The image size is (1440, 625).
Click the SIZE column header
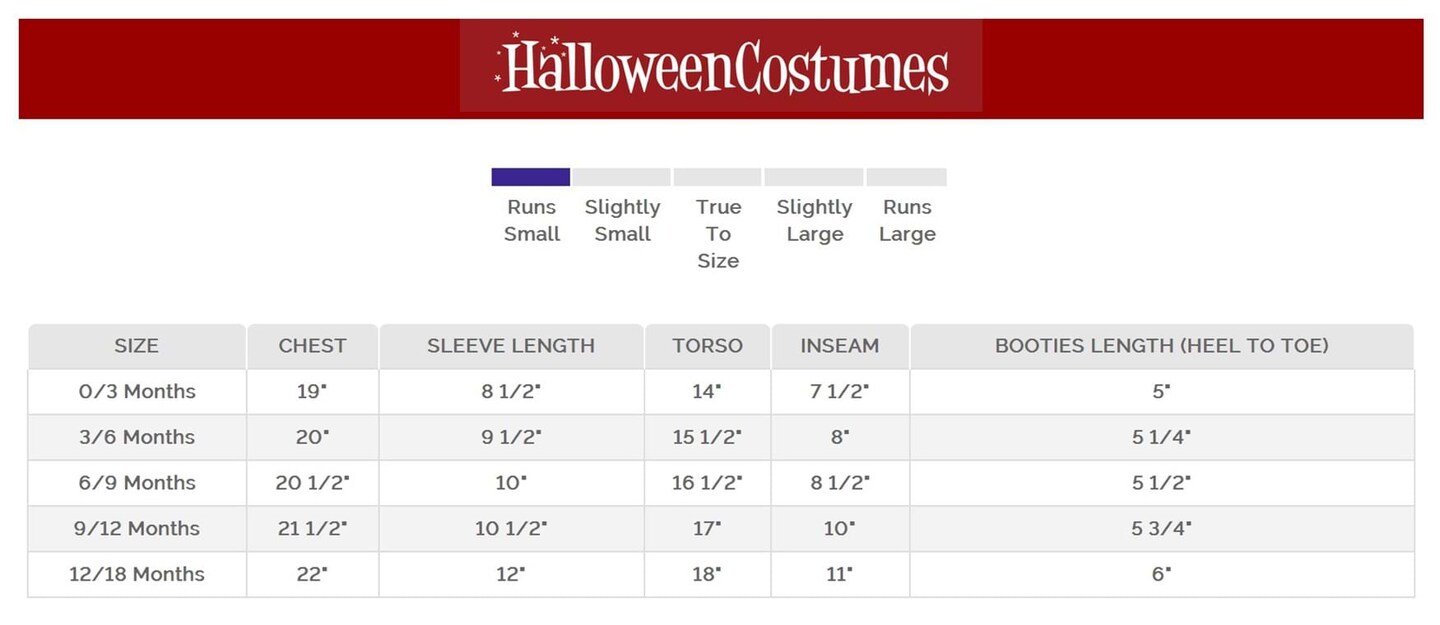coord(136,346)
